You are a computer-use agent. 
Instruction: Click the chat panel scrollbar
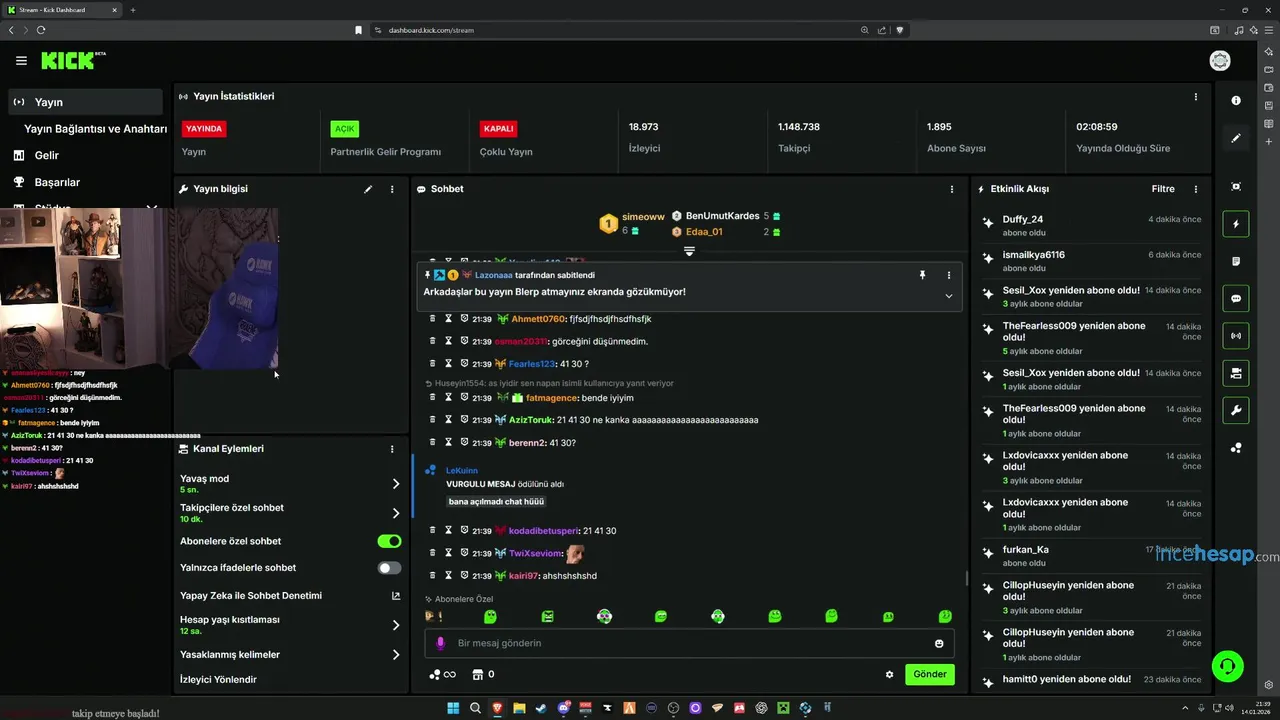coord(966,578)
